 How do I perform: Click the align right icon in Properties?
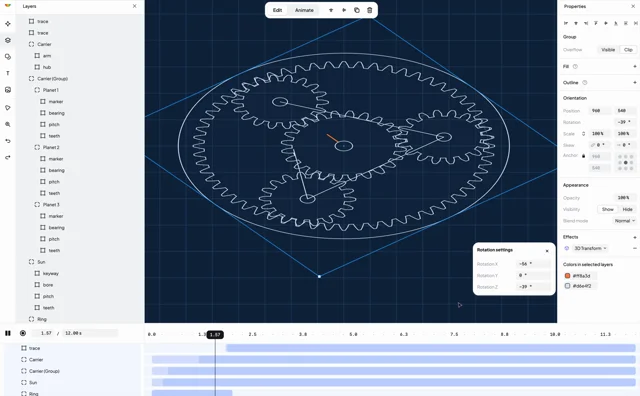point(586,23)
